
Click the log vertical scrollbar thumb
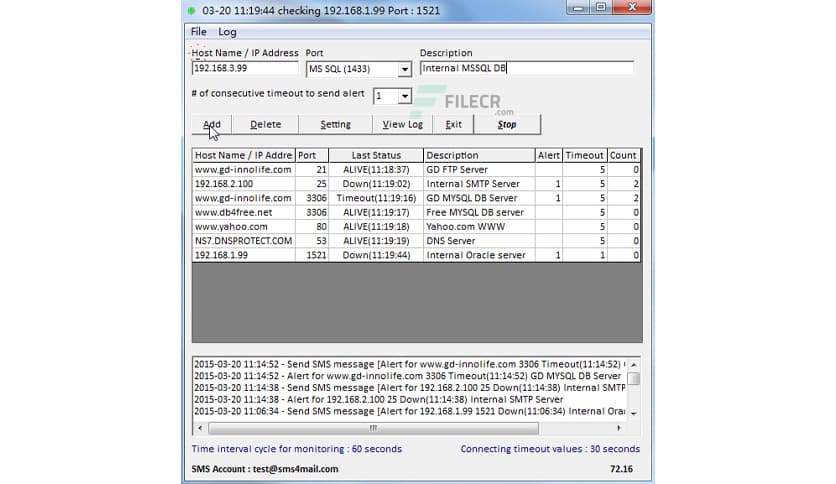[633, 378]
